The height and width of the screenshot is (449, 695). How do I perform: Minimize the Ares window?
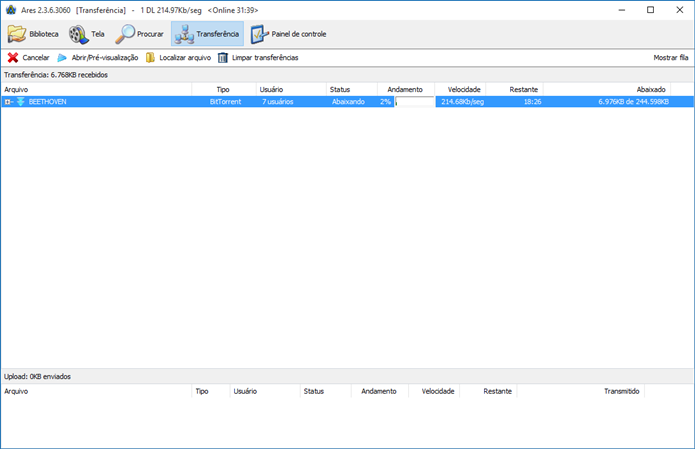622,10
